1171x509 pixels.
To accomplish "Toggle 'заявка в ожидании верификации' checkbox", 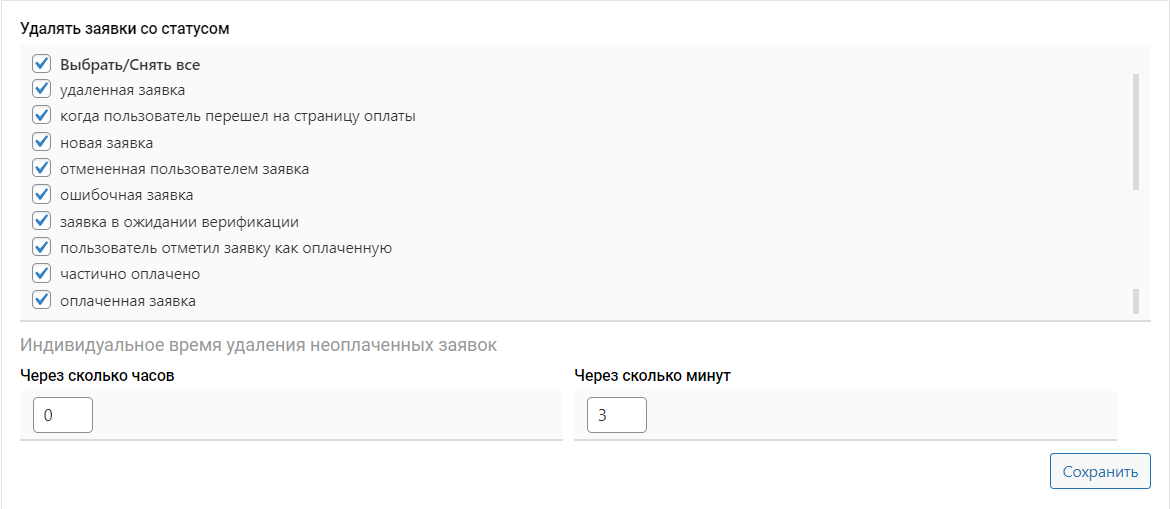I will coord(42,221).
